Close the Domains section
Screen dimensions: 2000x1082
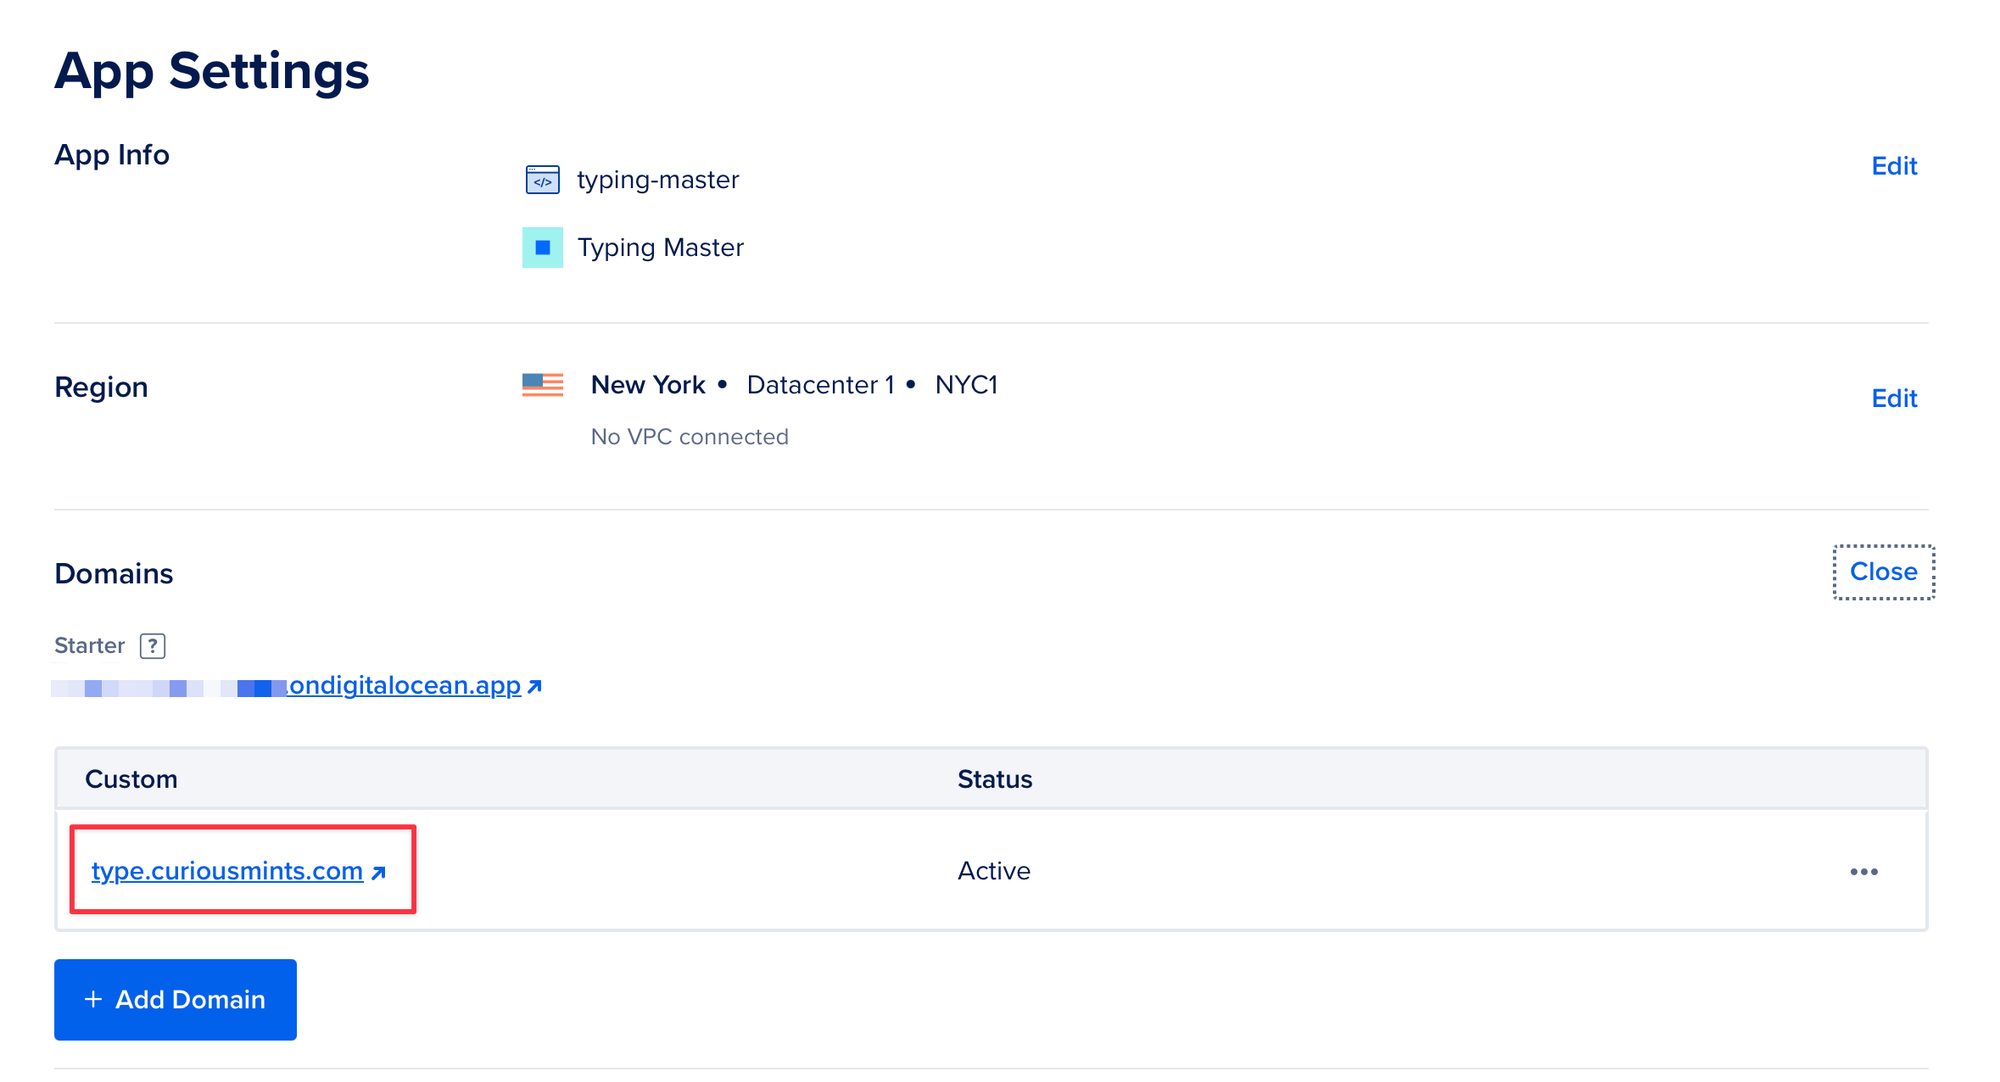1883,572
